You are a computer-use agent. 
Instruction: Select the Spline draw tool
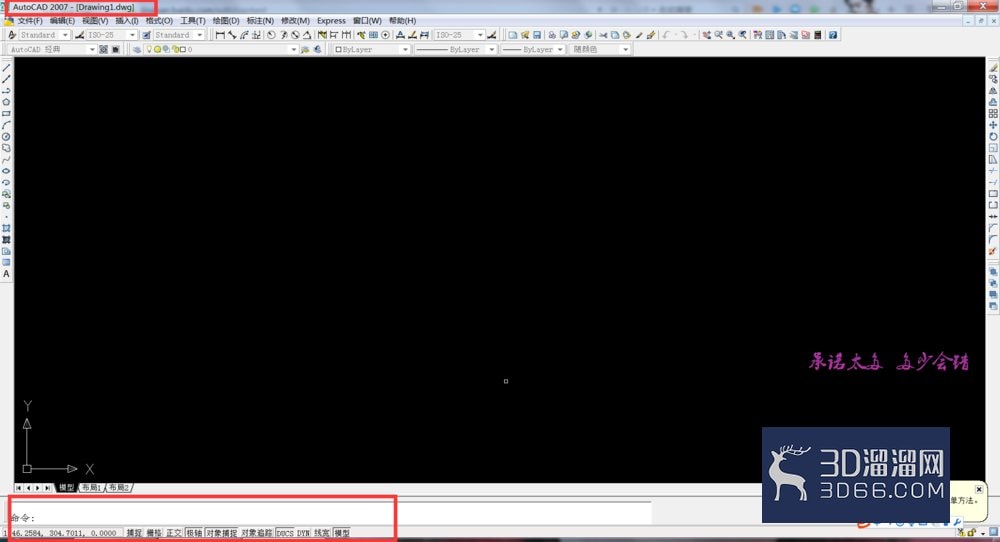(6, 159)
